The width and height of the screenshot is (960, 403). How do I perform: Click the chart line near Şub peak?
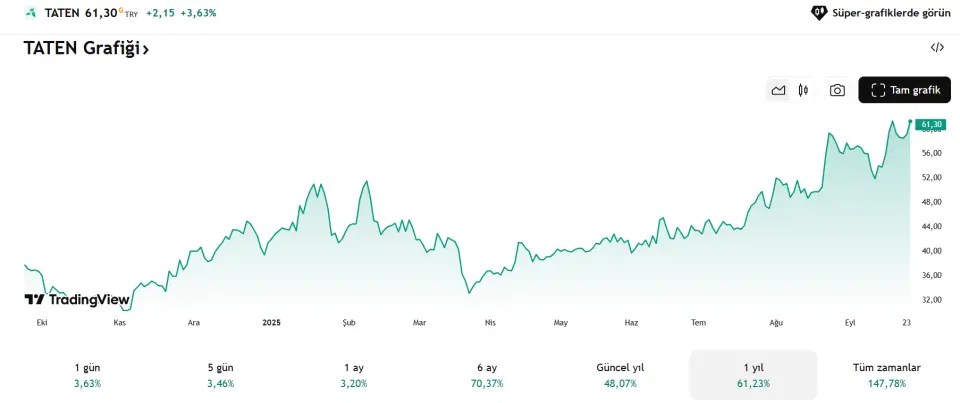[367, 182]
